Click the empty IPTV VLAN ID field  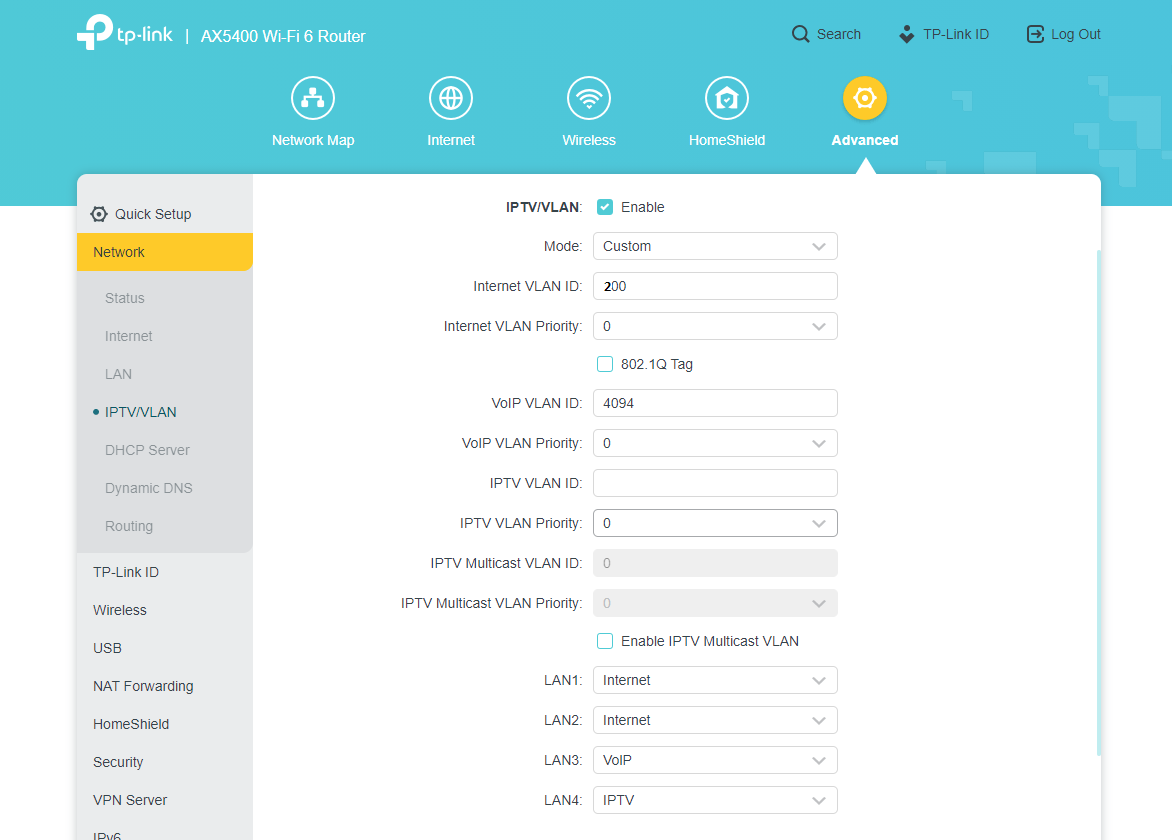click(x=715, y=483)
